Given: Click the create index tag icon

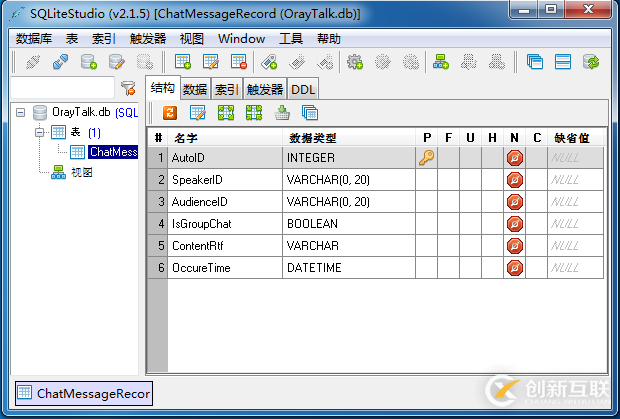Looking at the screenshot, I should pyautogui.click(x=269, y=62).
